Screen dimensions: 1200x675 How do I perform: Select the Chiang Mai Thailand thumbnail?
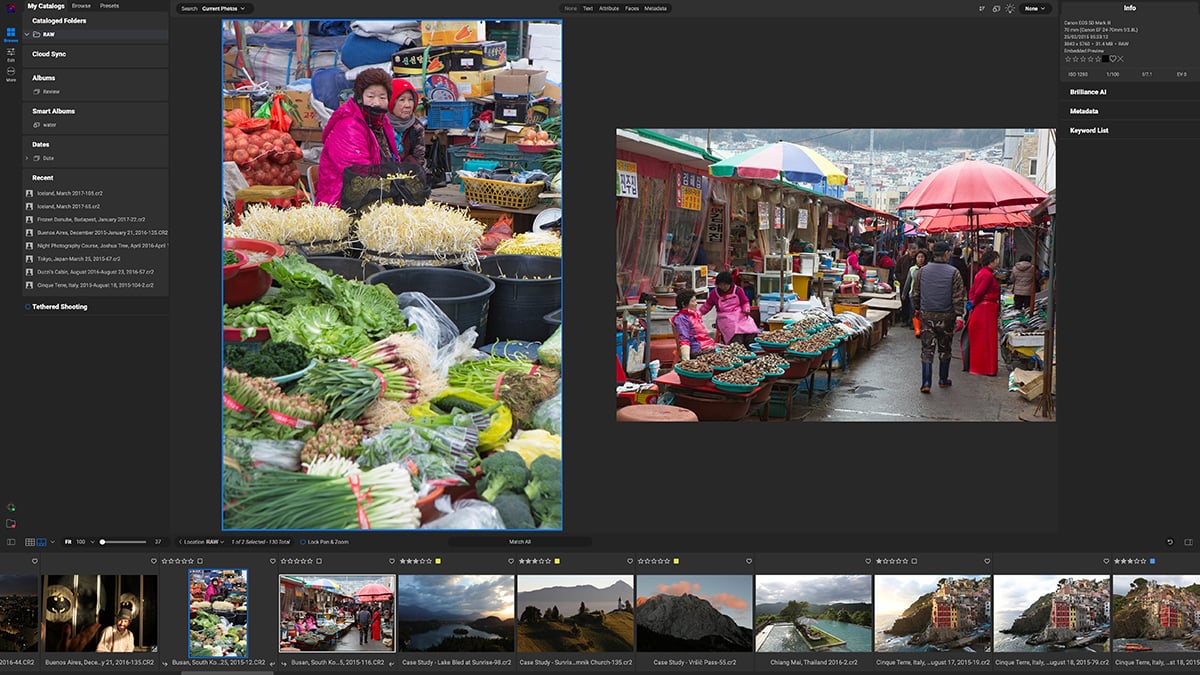coord(813,613)
